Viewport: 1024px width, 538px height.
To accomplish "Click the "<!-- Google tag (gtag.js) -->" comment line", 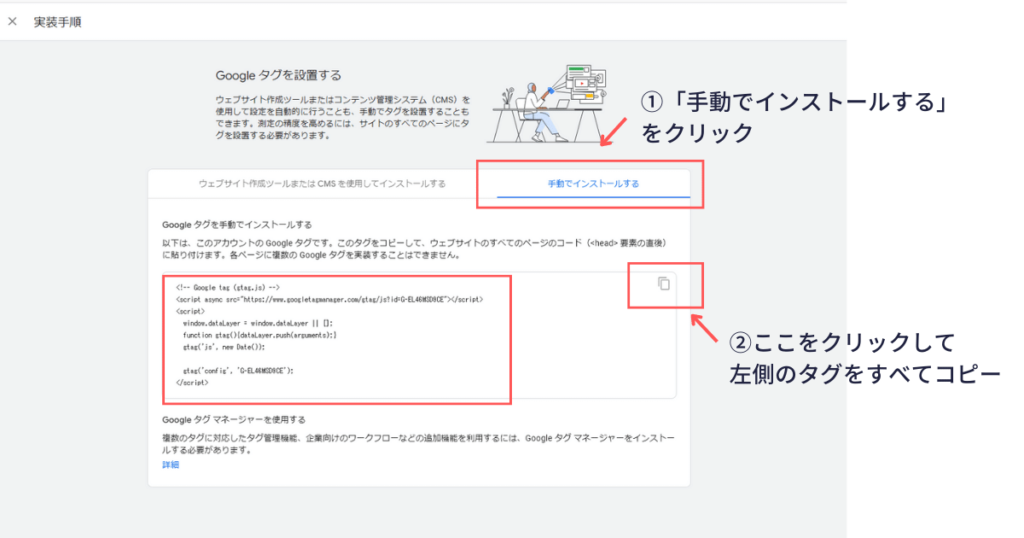I will pos(227,287).
